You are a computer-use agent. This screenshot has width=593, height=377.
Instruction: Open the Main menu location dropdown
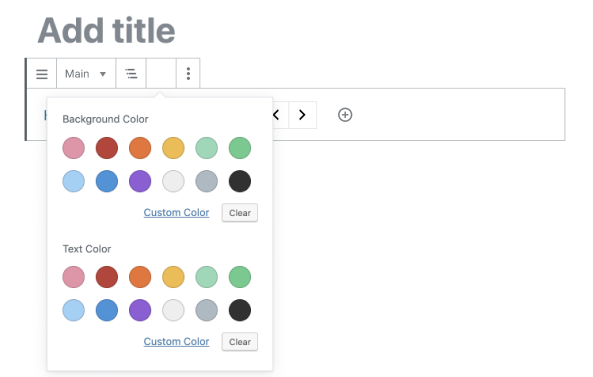click(x=86, y=74)
